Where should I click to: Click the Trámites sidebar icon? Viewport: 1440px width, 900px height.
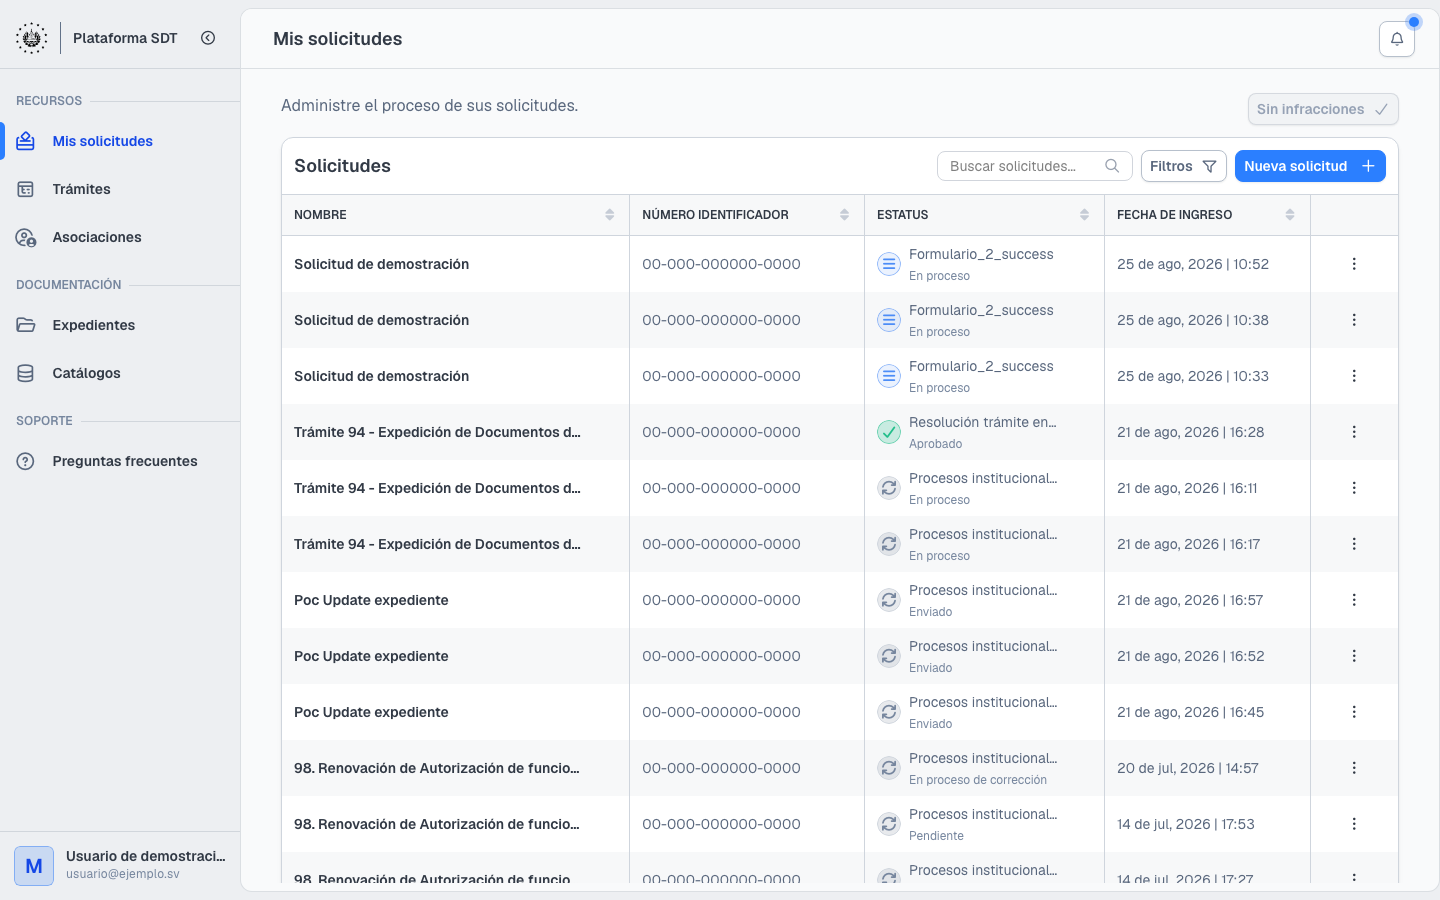pyautogui.click(x=26, y=189)
